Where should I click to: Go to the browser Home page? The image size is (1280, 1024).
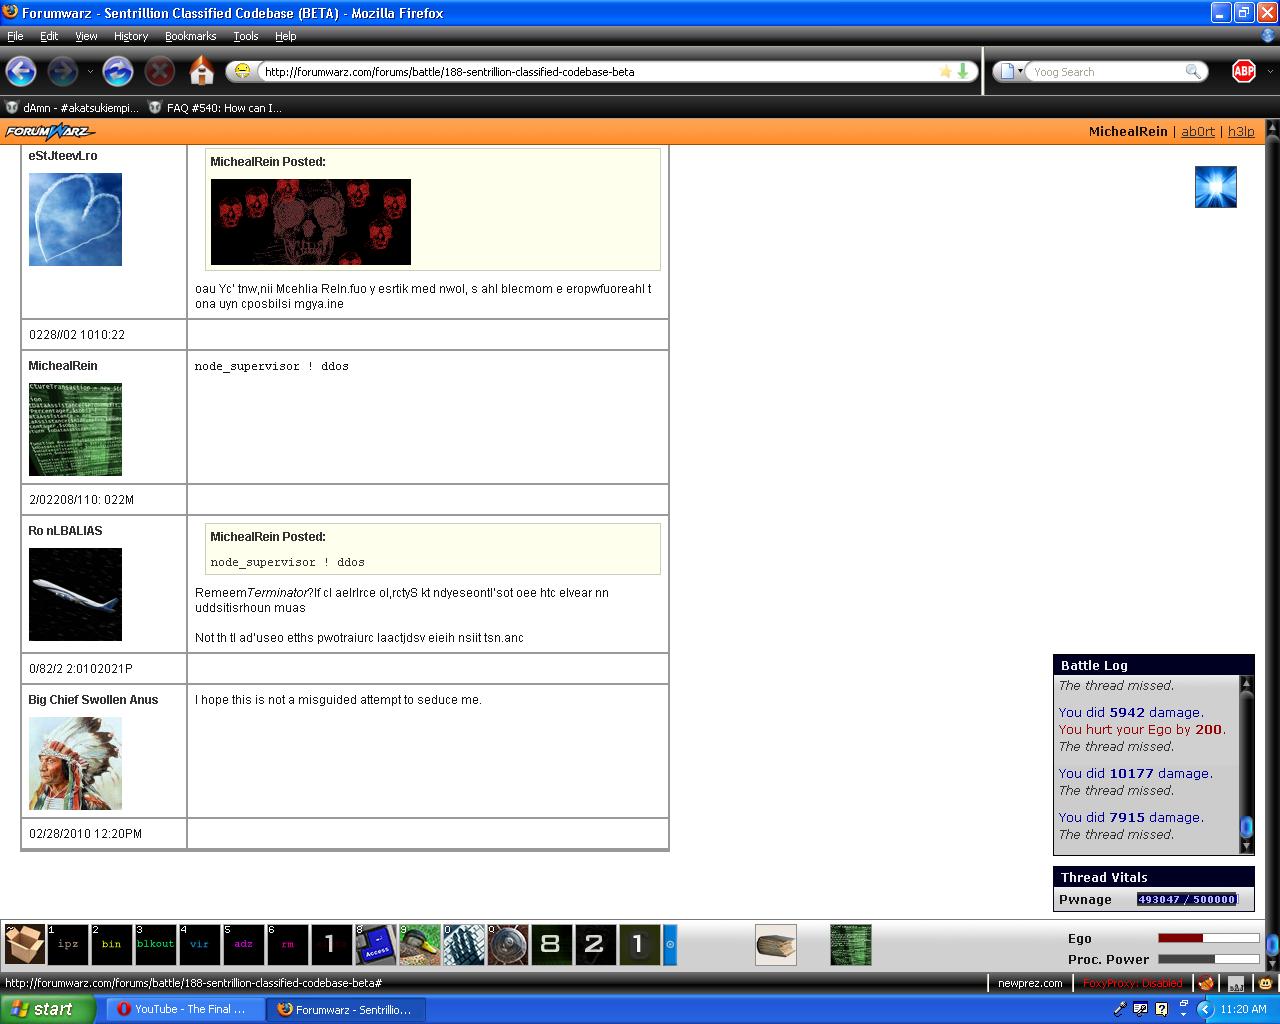(201, 71)
